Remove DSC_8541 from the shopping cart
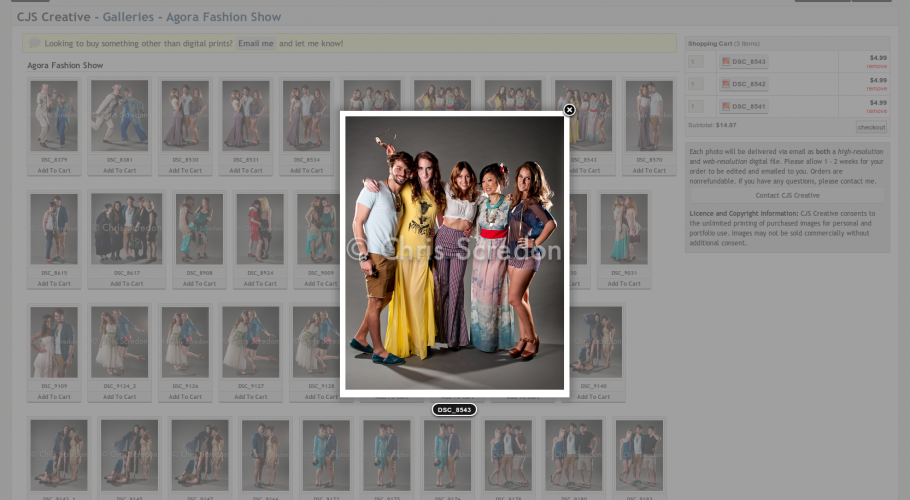This screenshot has width=910, height=500. click(x=876, y=110)
